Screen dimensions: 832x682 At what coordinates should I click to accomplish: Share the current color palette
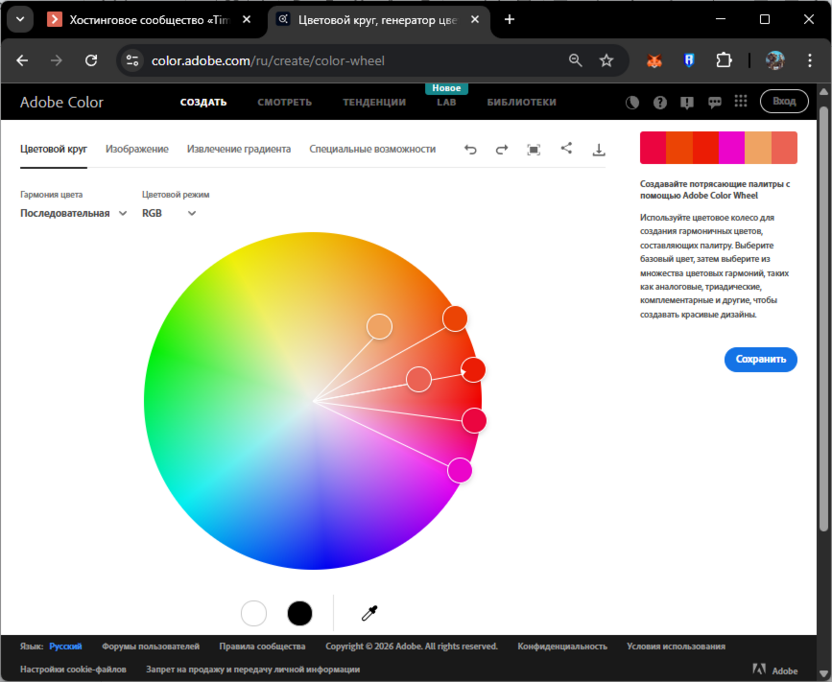tap(566, 148)
